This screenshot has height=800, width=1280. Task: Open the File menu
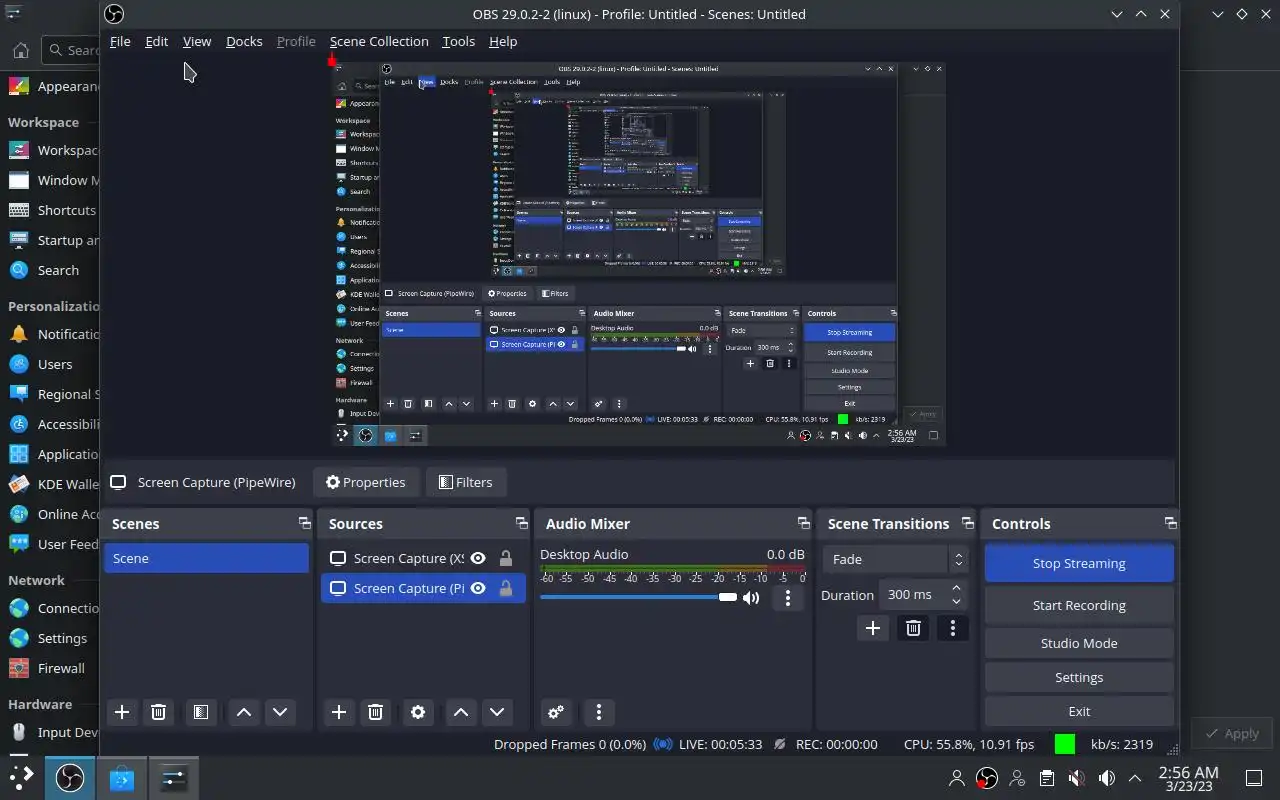pos(120,41)
